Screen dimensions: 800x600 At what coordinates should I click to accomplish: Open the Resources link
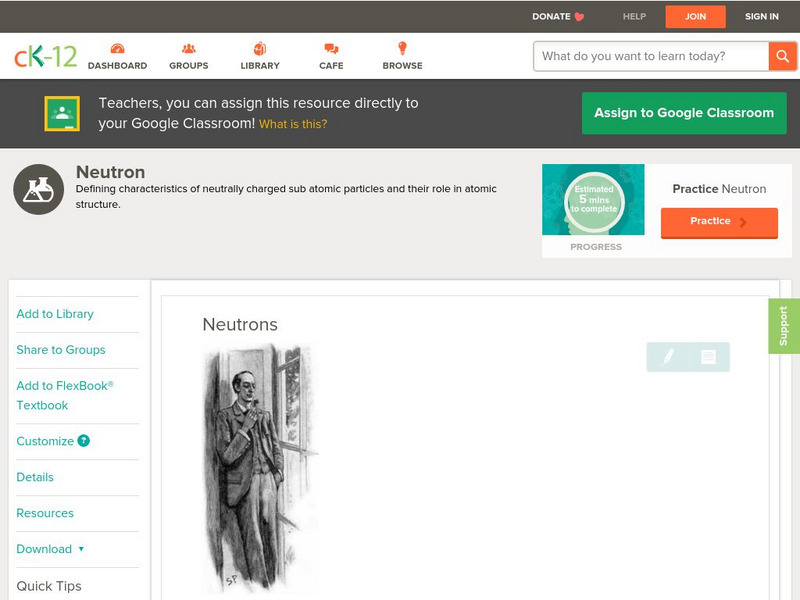point(45,513)
